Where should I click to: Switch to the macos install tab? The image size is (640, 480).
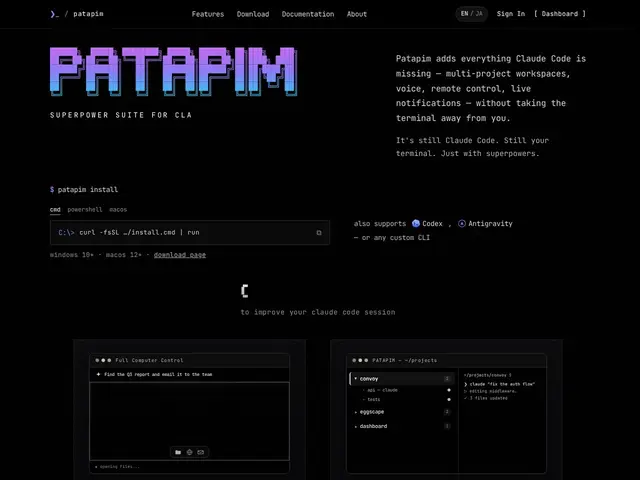118,210
